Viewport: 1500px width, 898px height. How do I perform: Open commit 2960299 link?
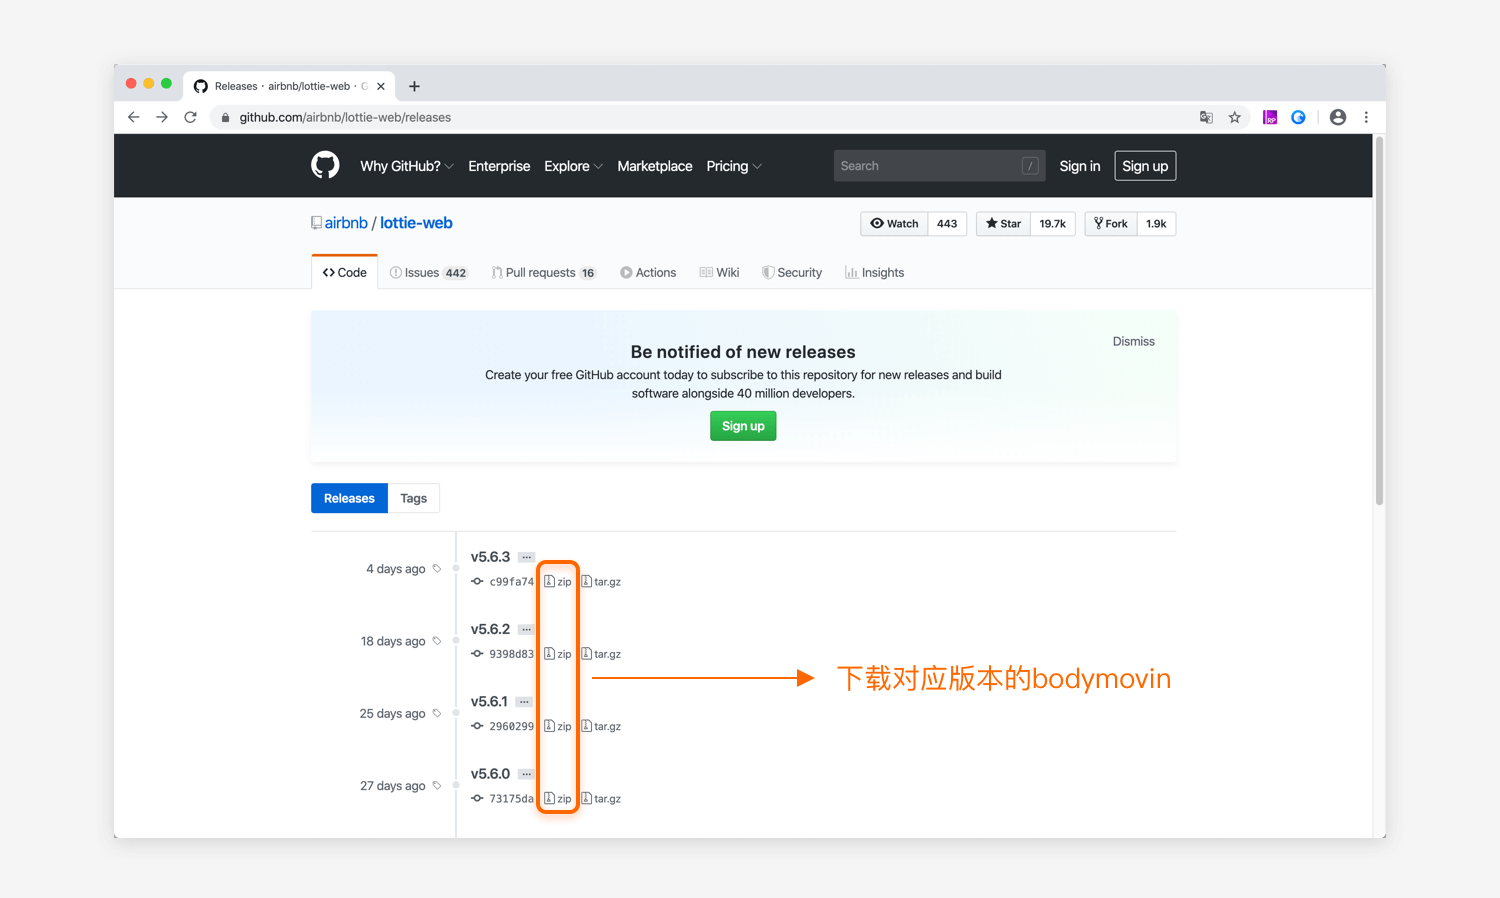pos(511,726)
